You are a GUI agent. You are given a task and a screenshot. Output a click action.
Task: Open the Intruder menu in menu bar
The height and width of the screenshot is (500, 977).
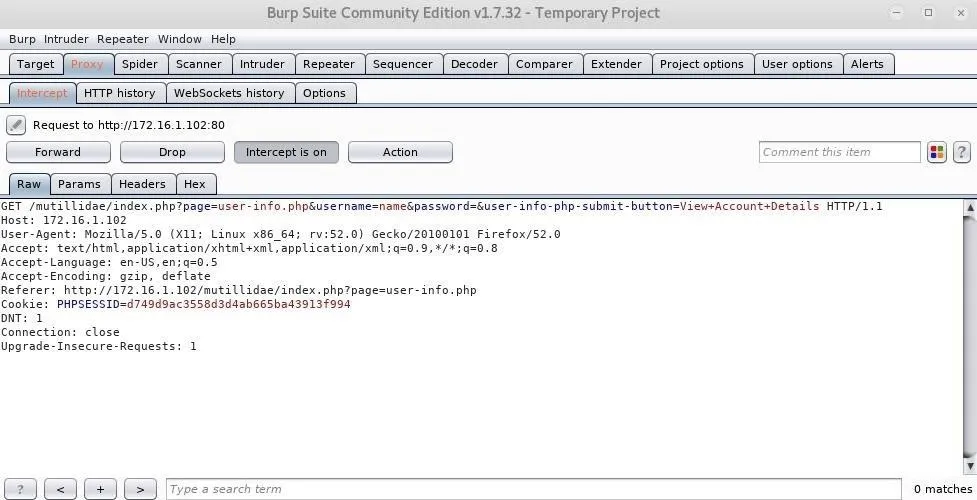66,39
